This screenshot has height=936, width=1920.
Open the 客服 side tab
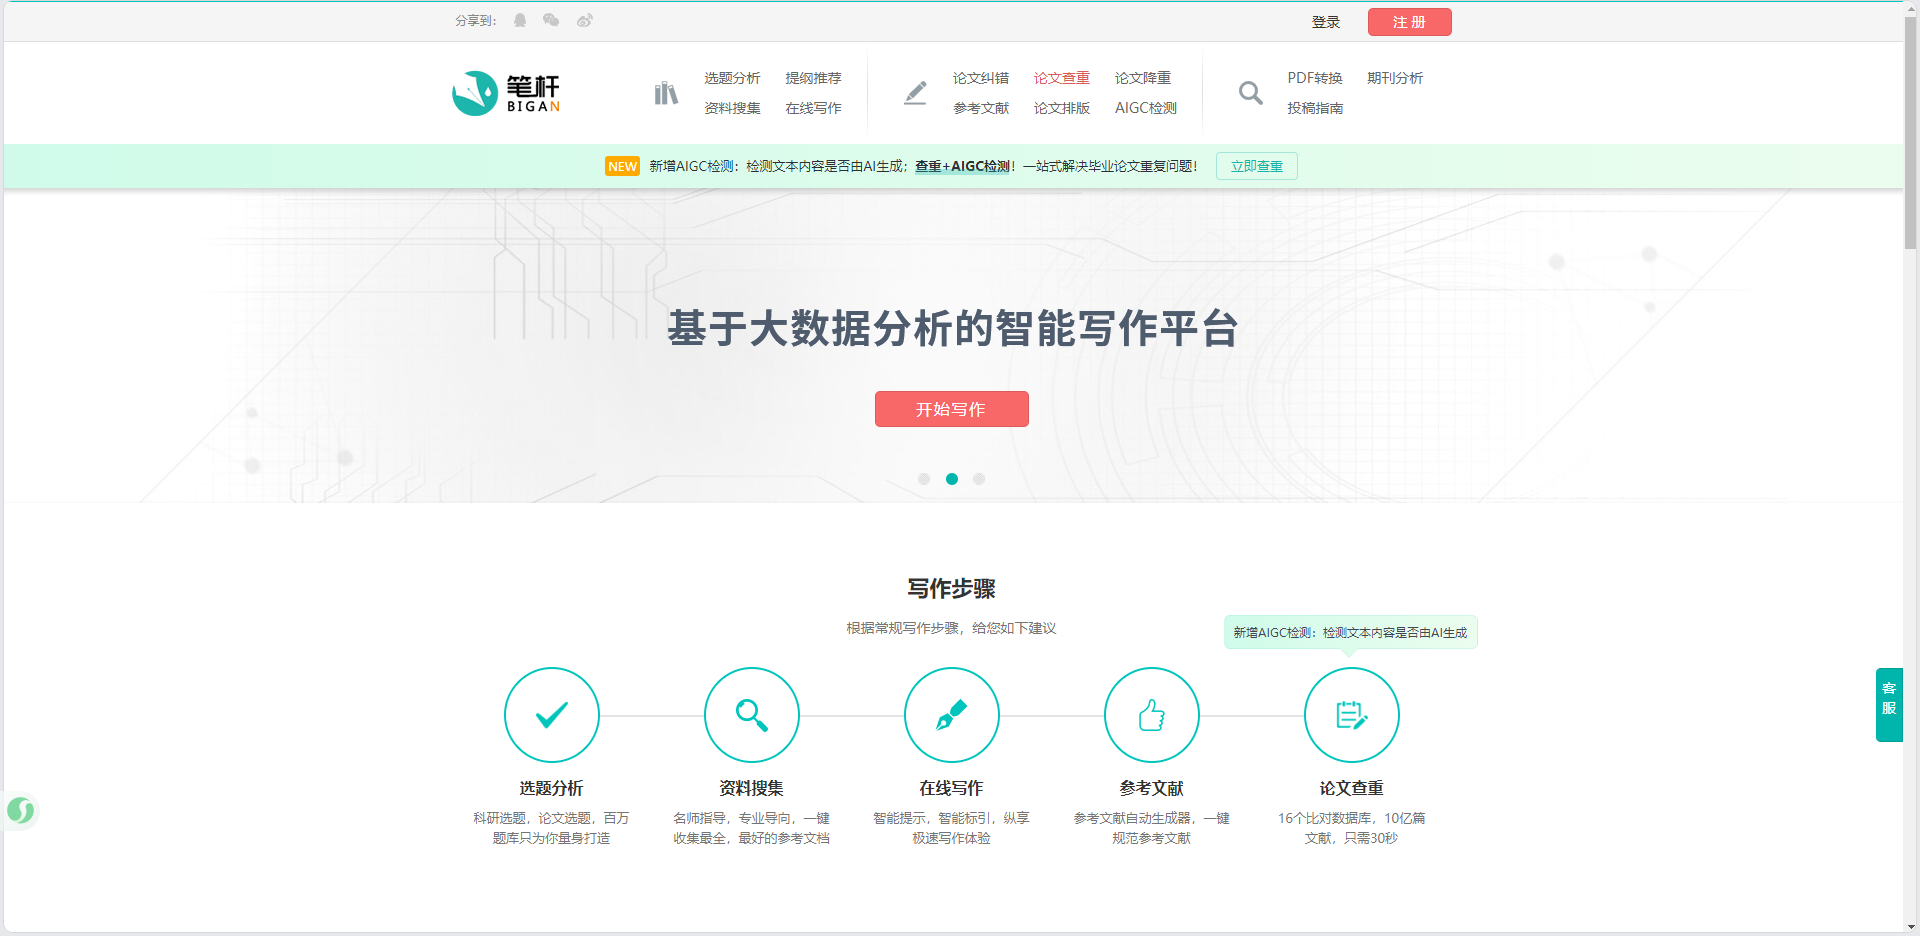(x=1888, y=704)
